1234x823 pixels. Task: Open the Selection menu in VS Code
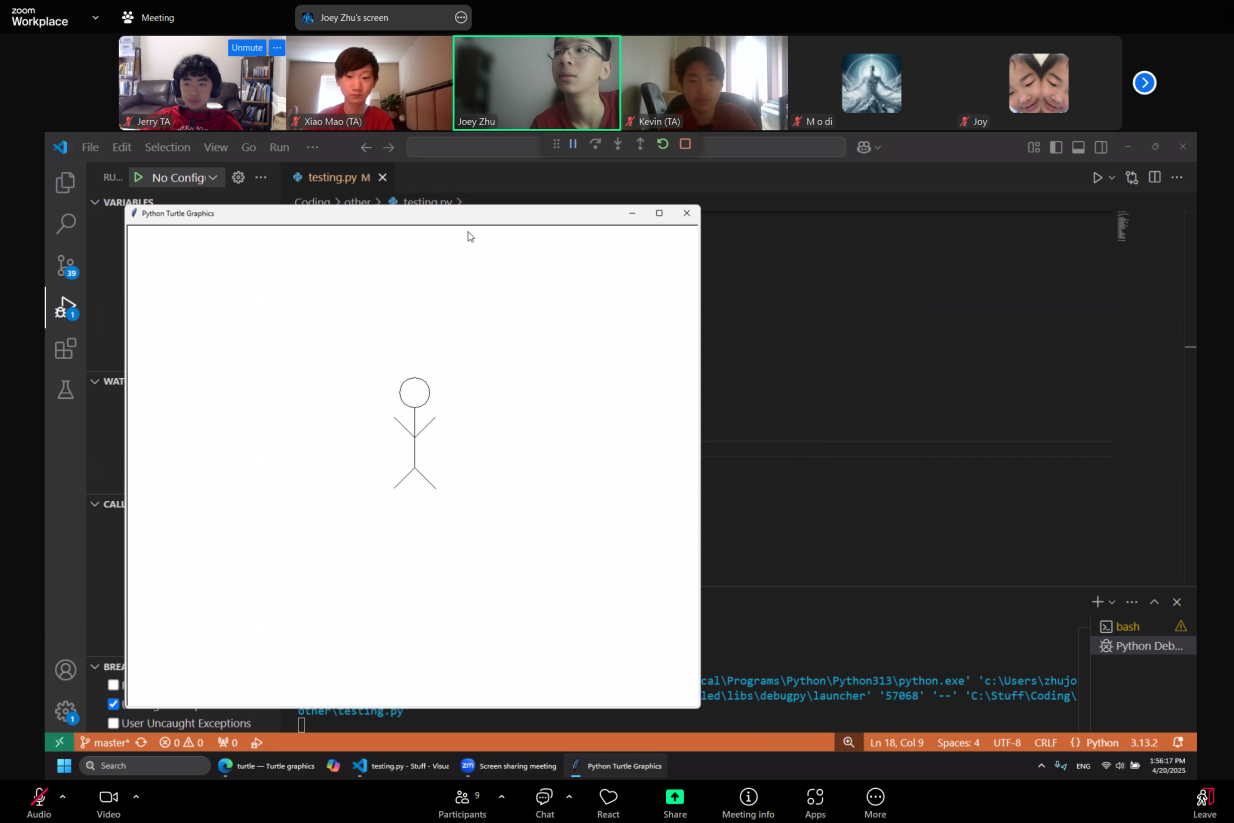[167, 147]
